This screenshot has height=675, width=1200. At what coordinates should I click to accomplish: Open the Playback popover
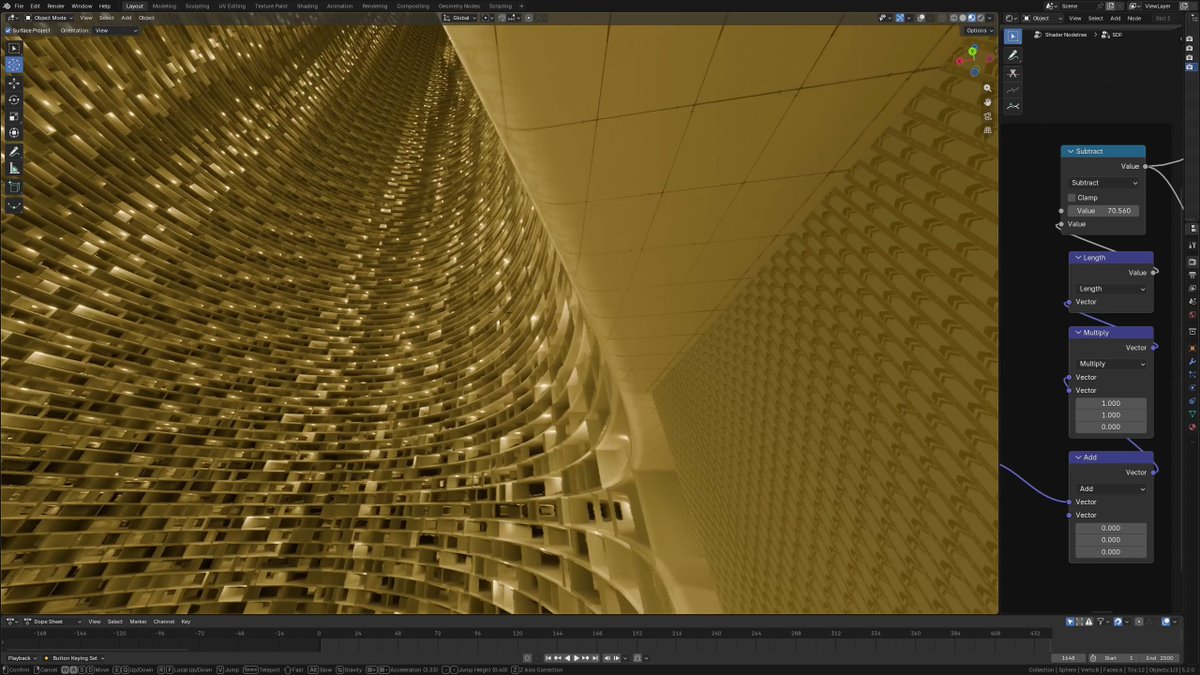(x=20, y=658)
